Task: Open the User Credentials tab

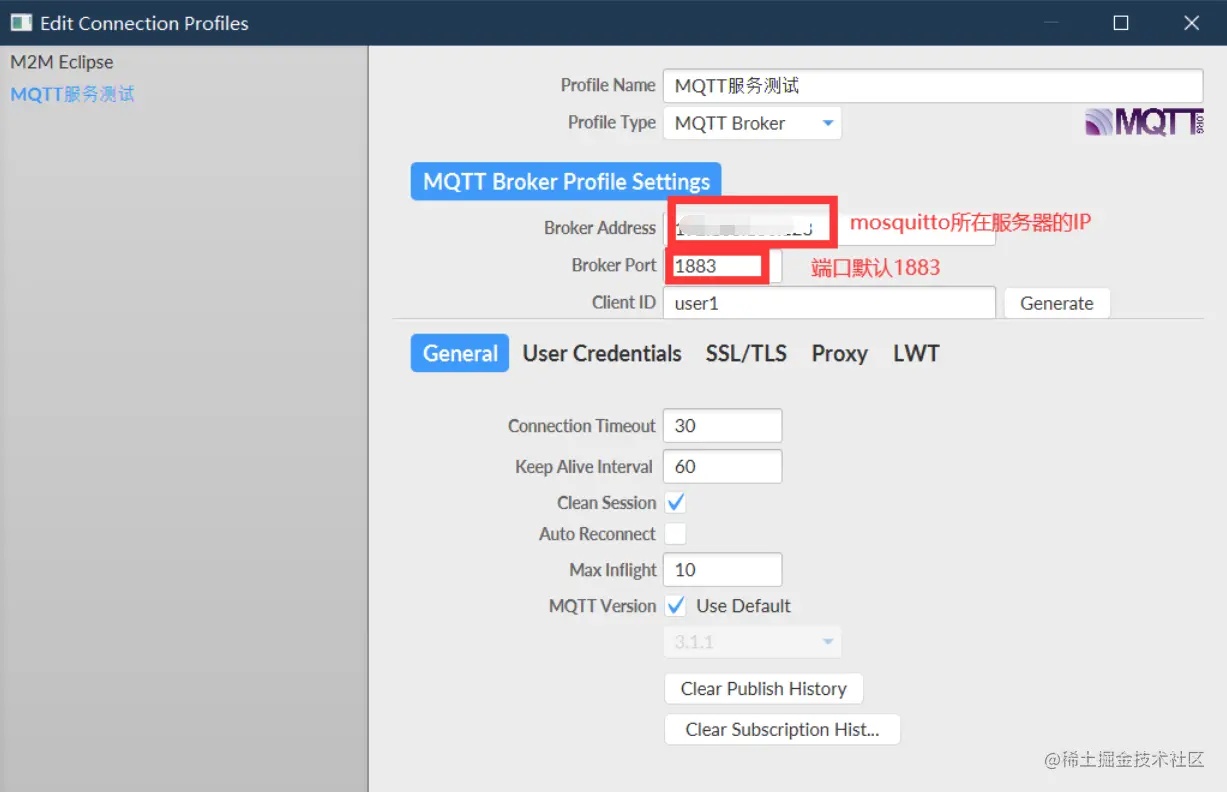Action: (602, 353)
